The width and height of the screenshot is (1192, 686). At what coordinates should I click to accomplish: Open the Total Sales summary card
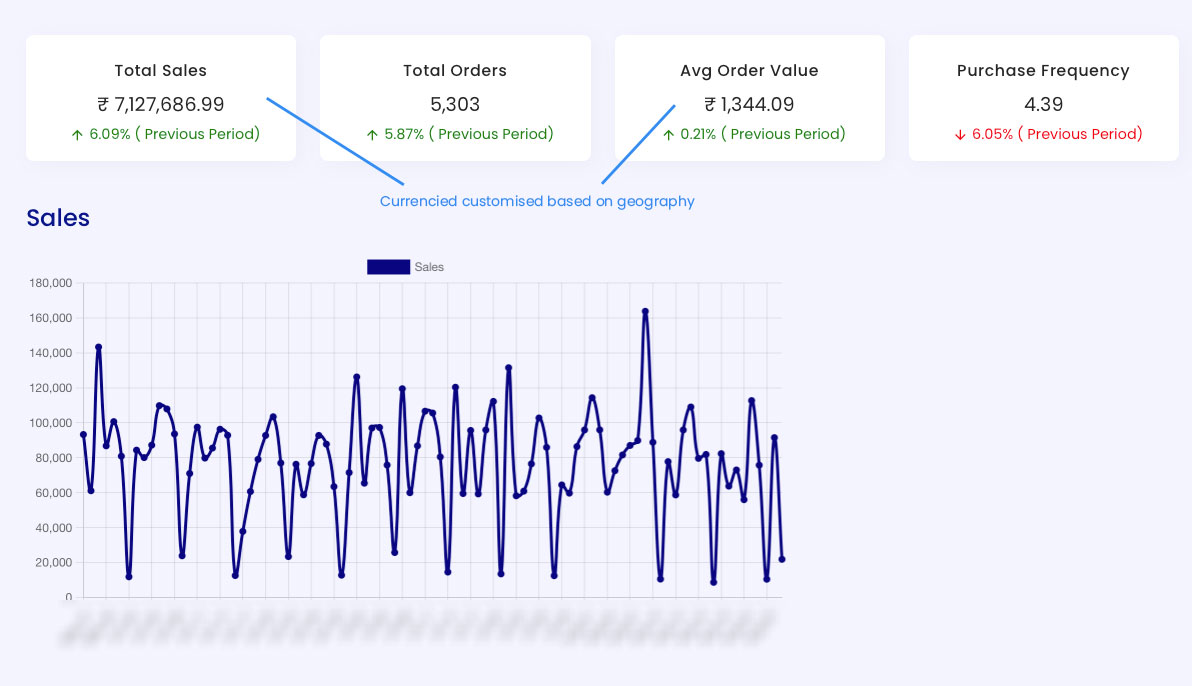tap(161, 97)
